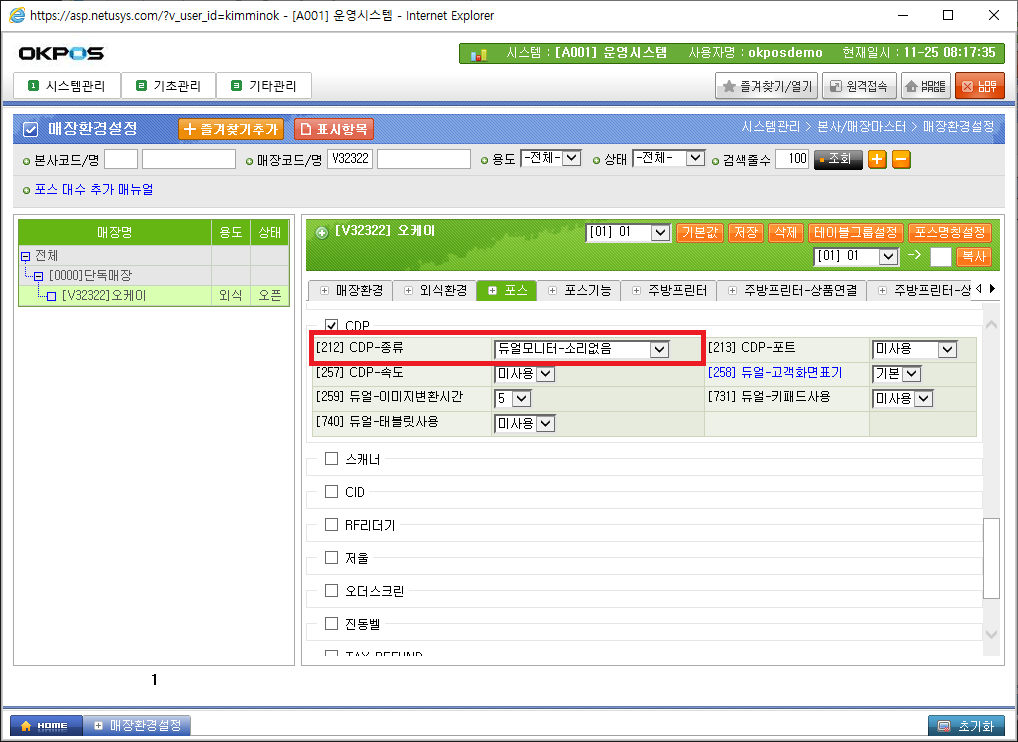Image resolution: width=1018 pixels, height=742 pixels.
Task: Collapse the 전체 tree node
Action: coord(25,256)
